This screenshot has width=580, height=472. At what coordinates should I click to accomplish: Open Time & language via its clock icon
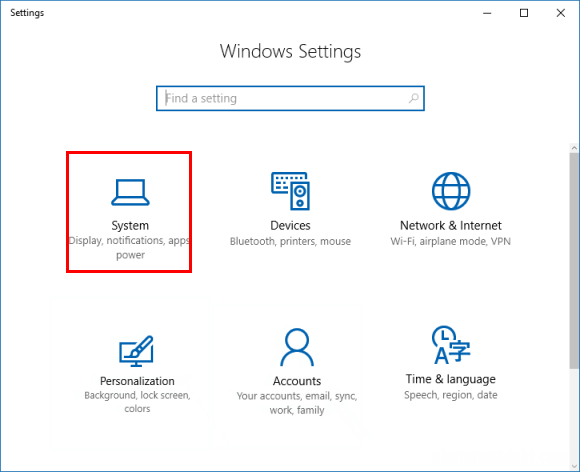[451, 345]
